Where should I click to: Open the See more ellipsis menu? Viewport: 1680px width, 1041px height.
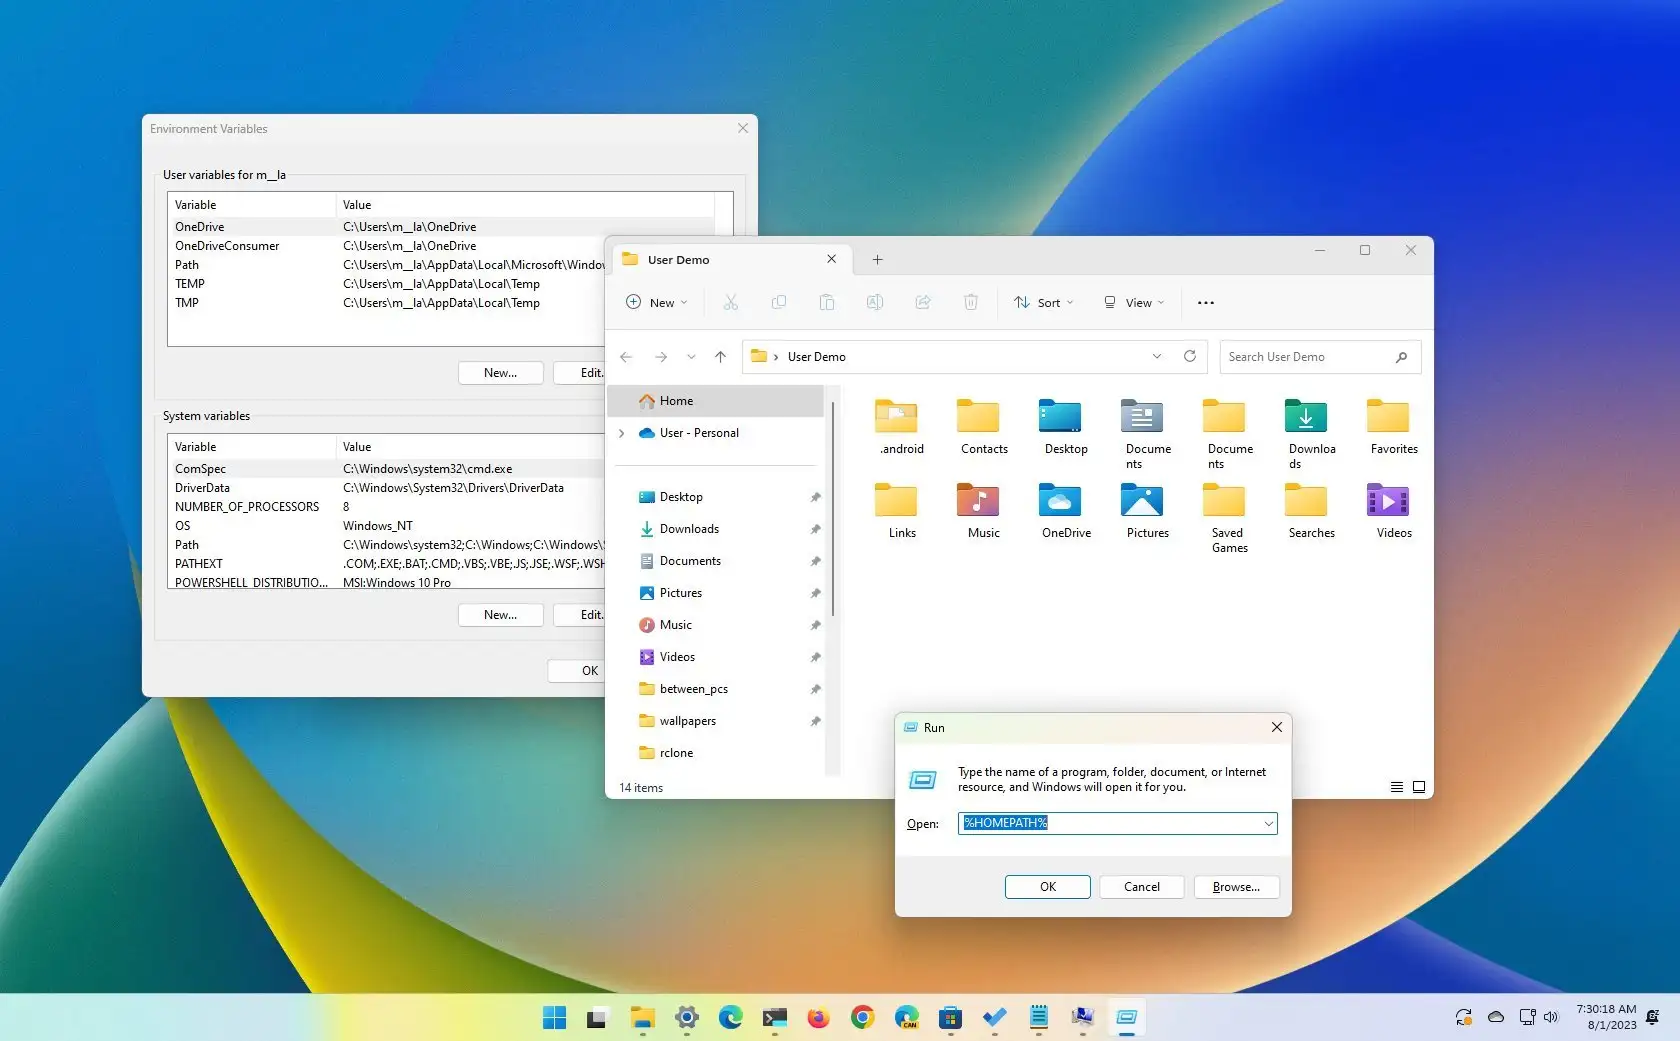point(1205,303)
